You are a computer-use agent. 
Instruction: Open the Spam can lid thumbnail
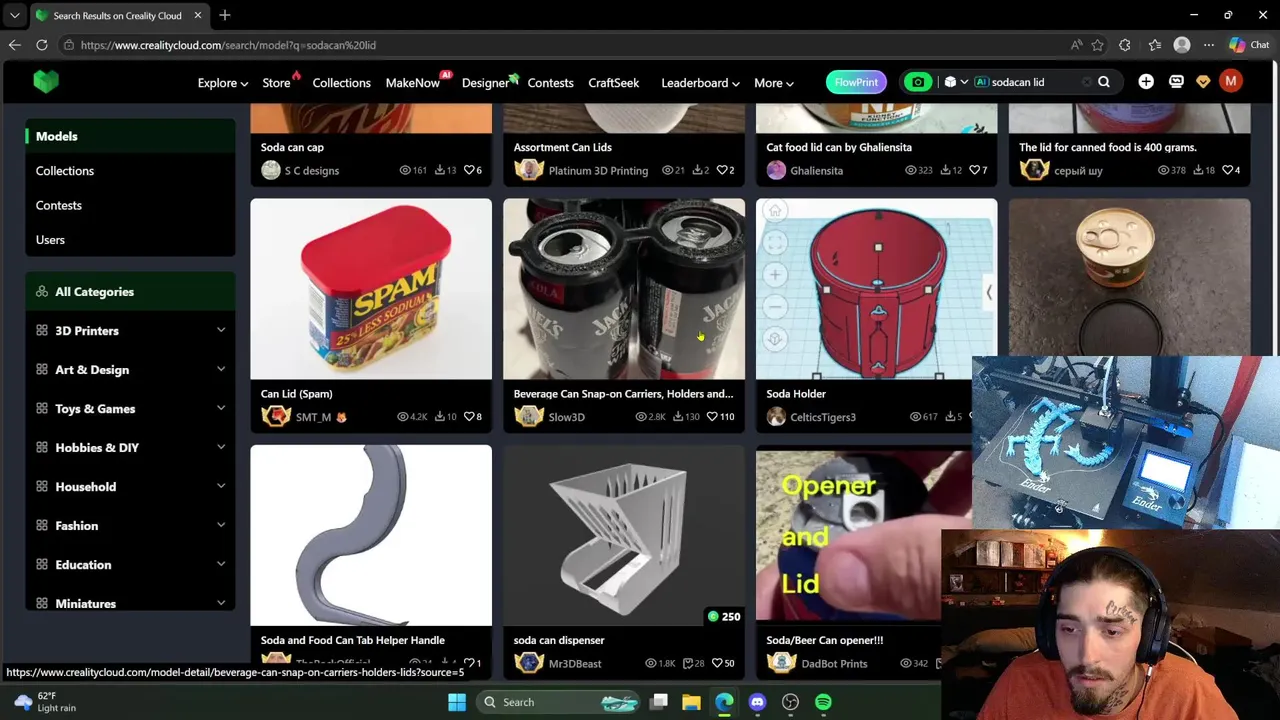point(371,289)
